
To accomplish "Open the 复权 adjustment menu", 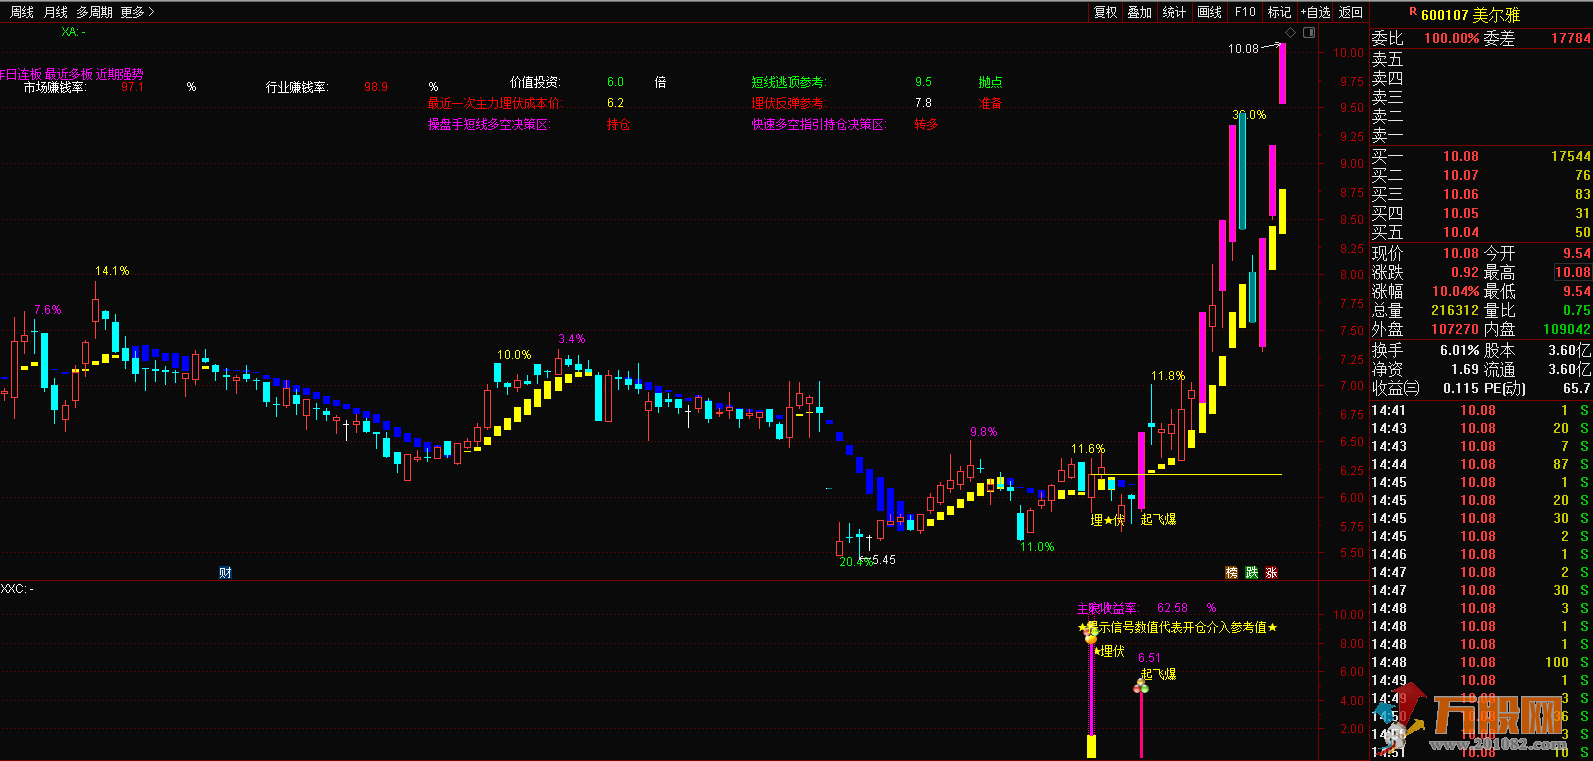I will click(x=1105, y=12).
